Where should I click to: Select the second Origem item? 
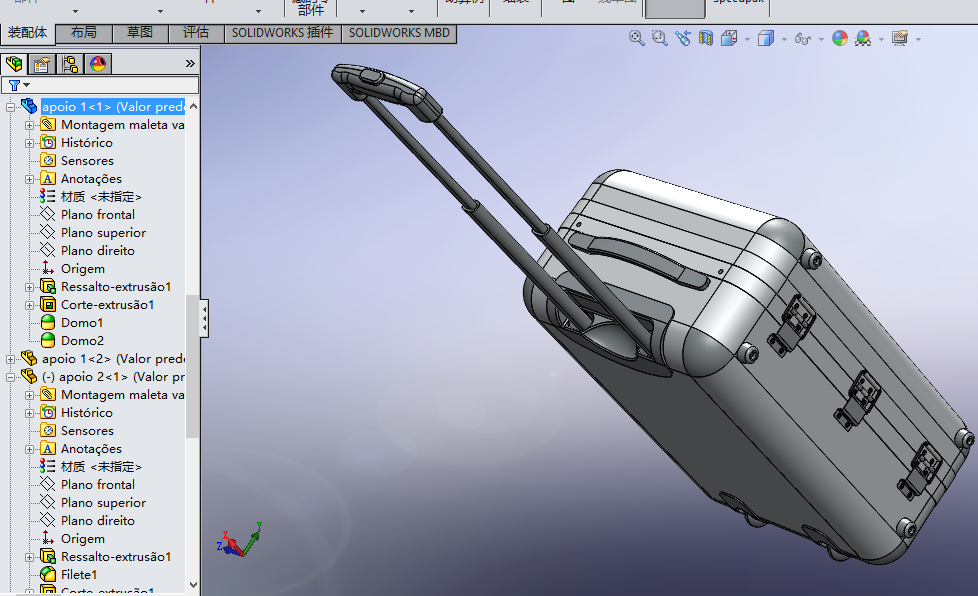point(82,539)
